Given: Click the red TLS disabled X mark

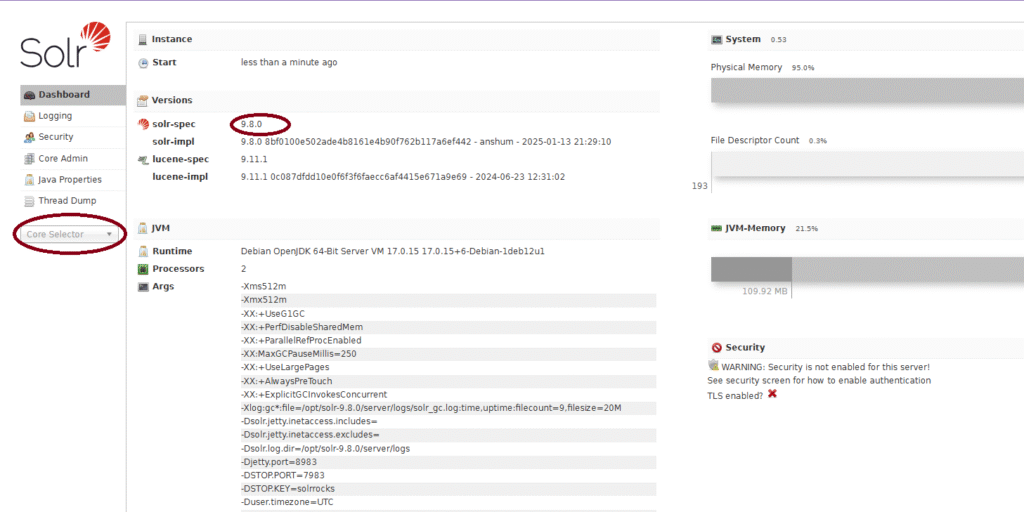Looking at the screenshot, I should point(772,394).
